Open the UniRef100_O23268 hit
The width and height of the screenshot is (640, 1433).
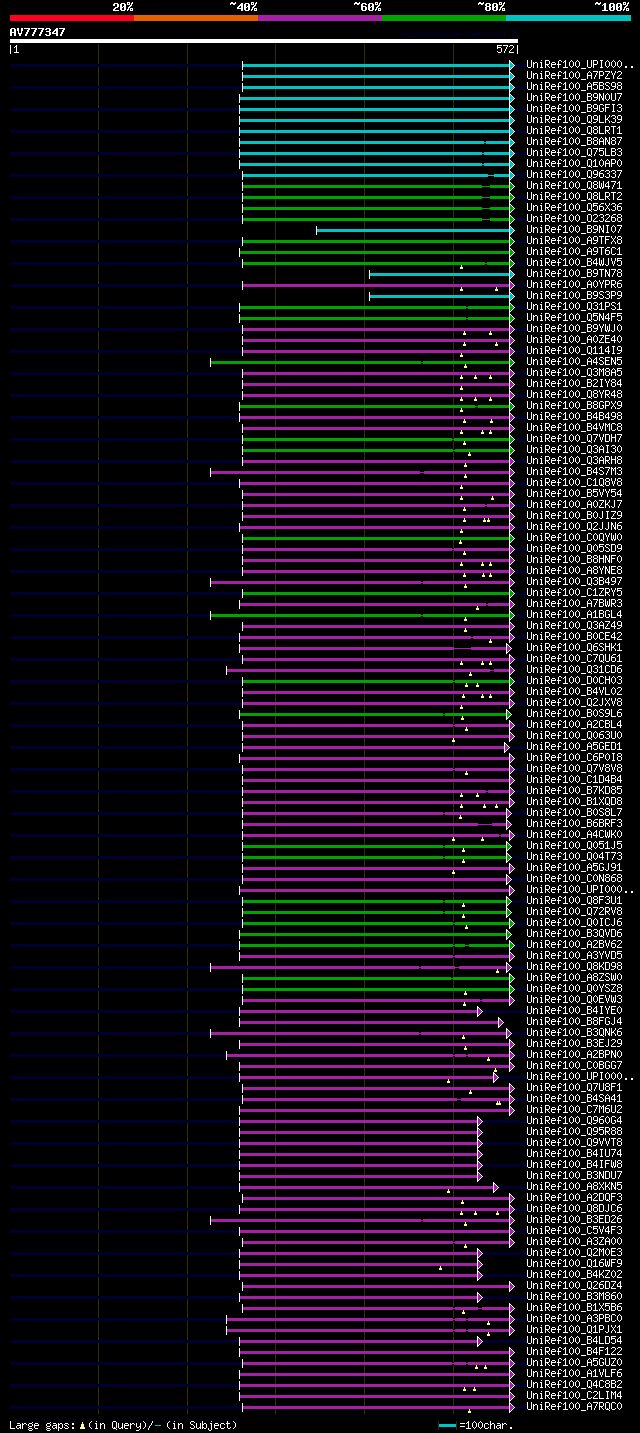tap(574, 219)
